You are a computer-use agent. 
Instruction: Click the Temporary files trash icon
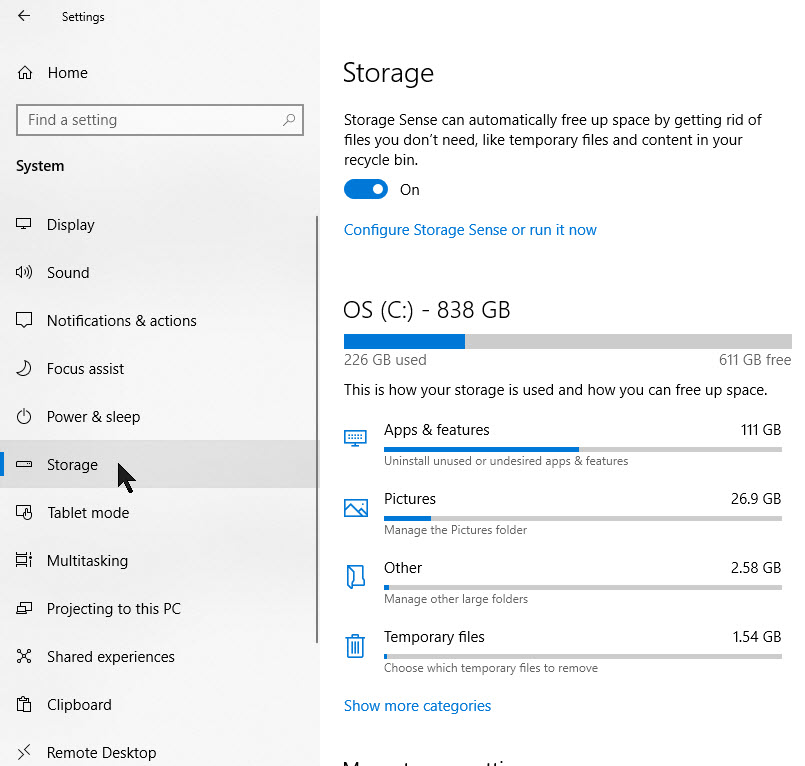coord(355,646)
